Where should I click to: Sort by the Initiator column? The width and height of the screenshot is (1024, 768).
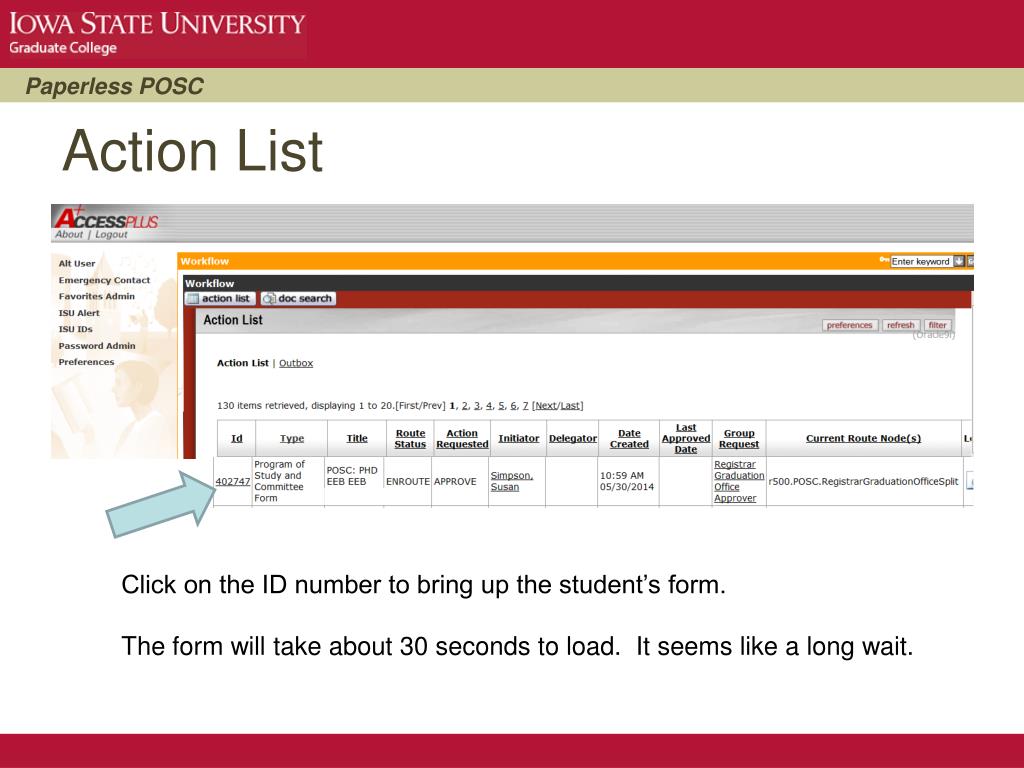[x=519, y=438]
